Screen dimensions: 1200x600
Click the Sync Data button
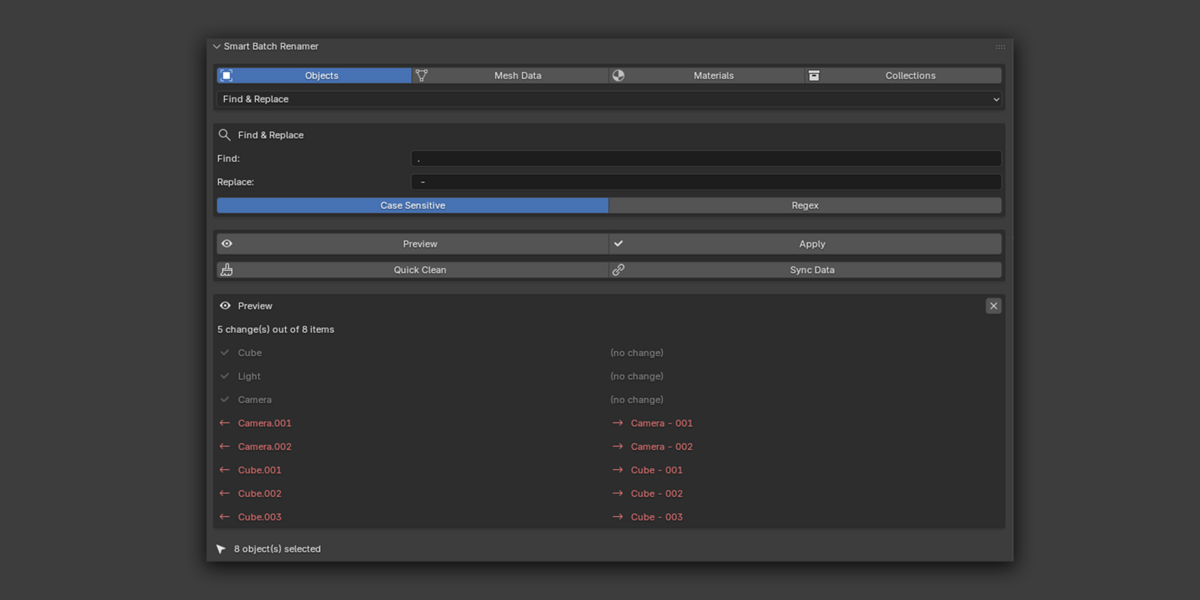pos(805,270)
